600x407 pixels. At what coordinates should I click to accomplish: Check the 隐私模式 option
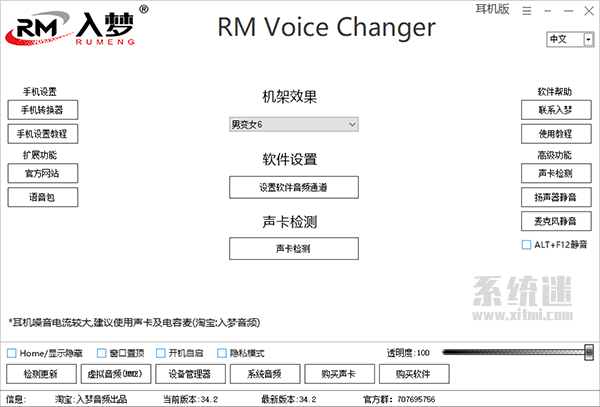tap(222, 353)
